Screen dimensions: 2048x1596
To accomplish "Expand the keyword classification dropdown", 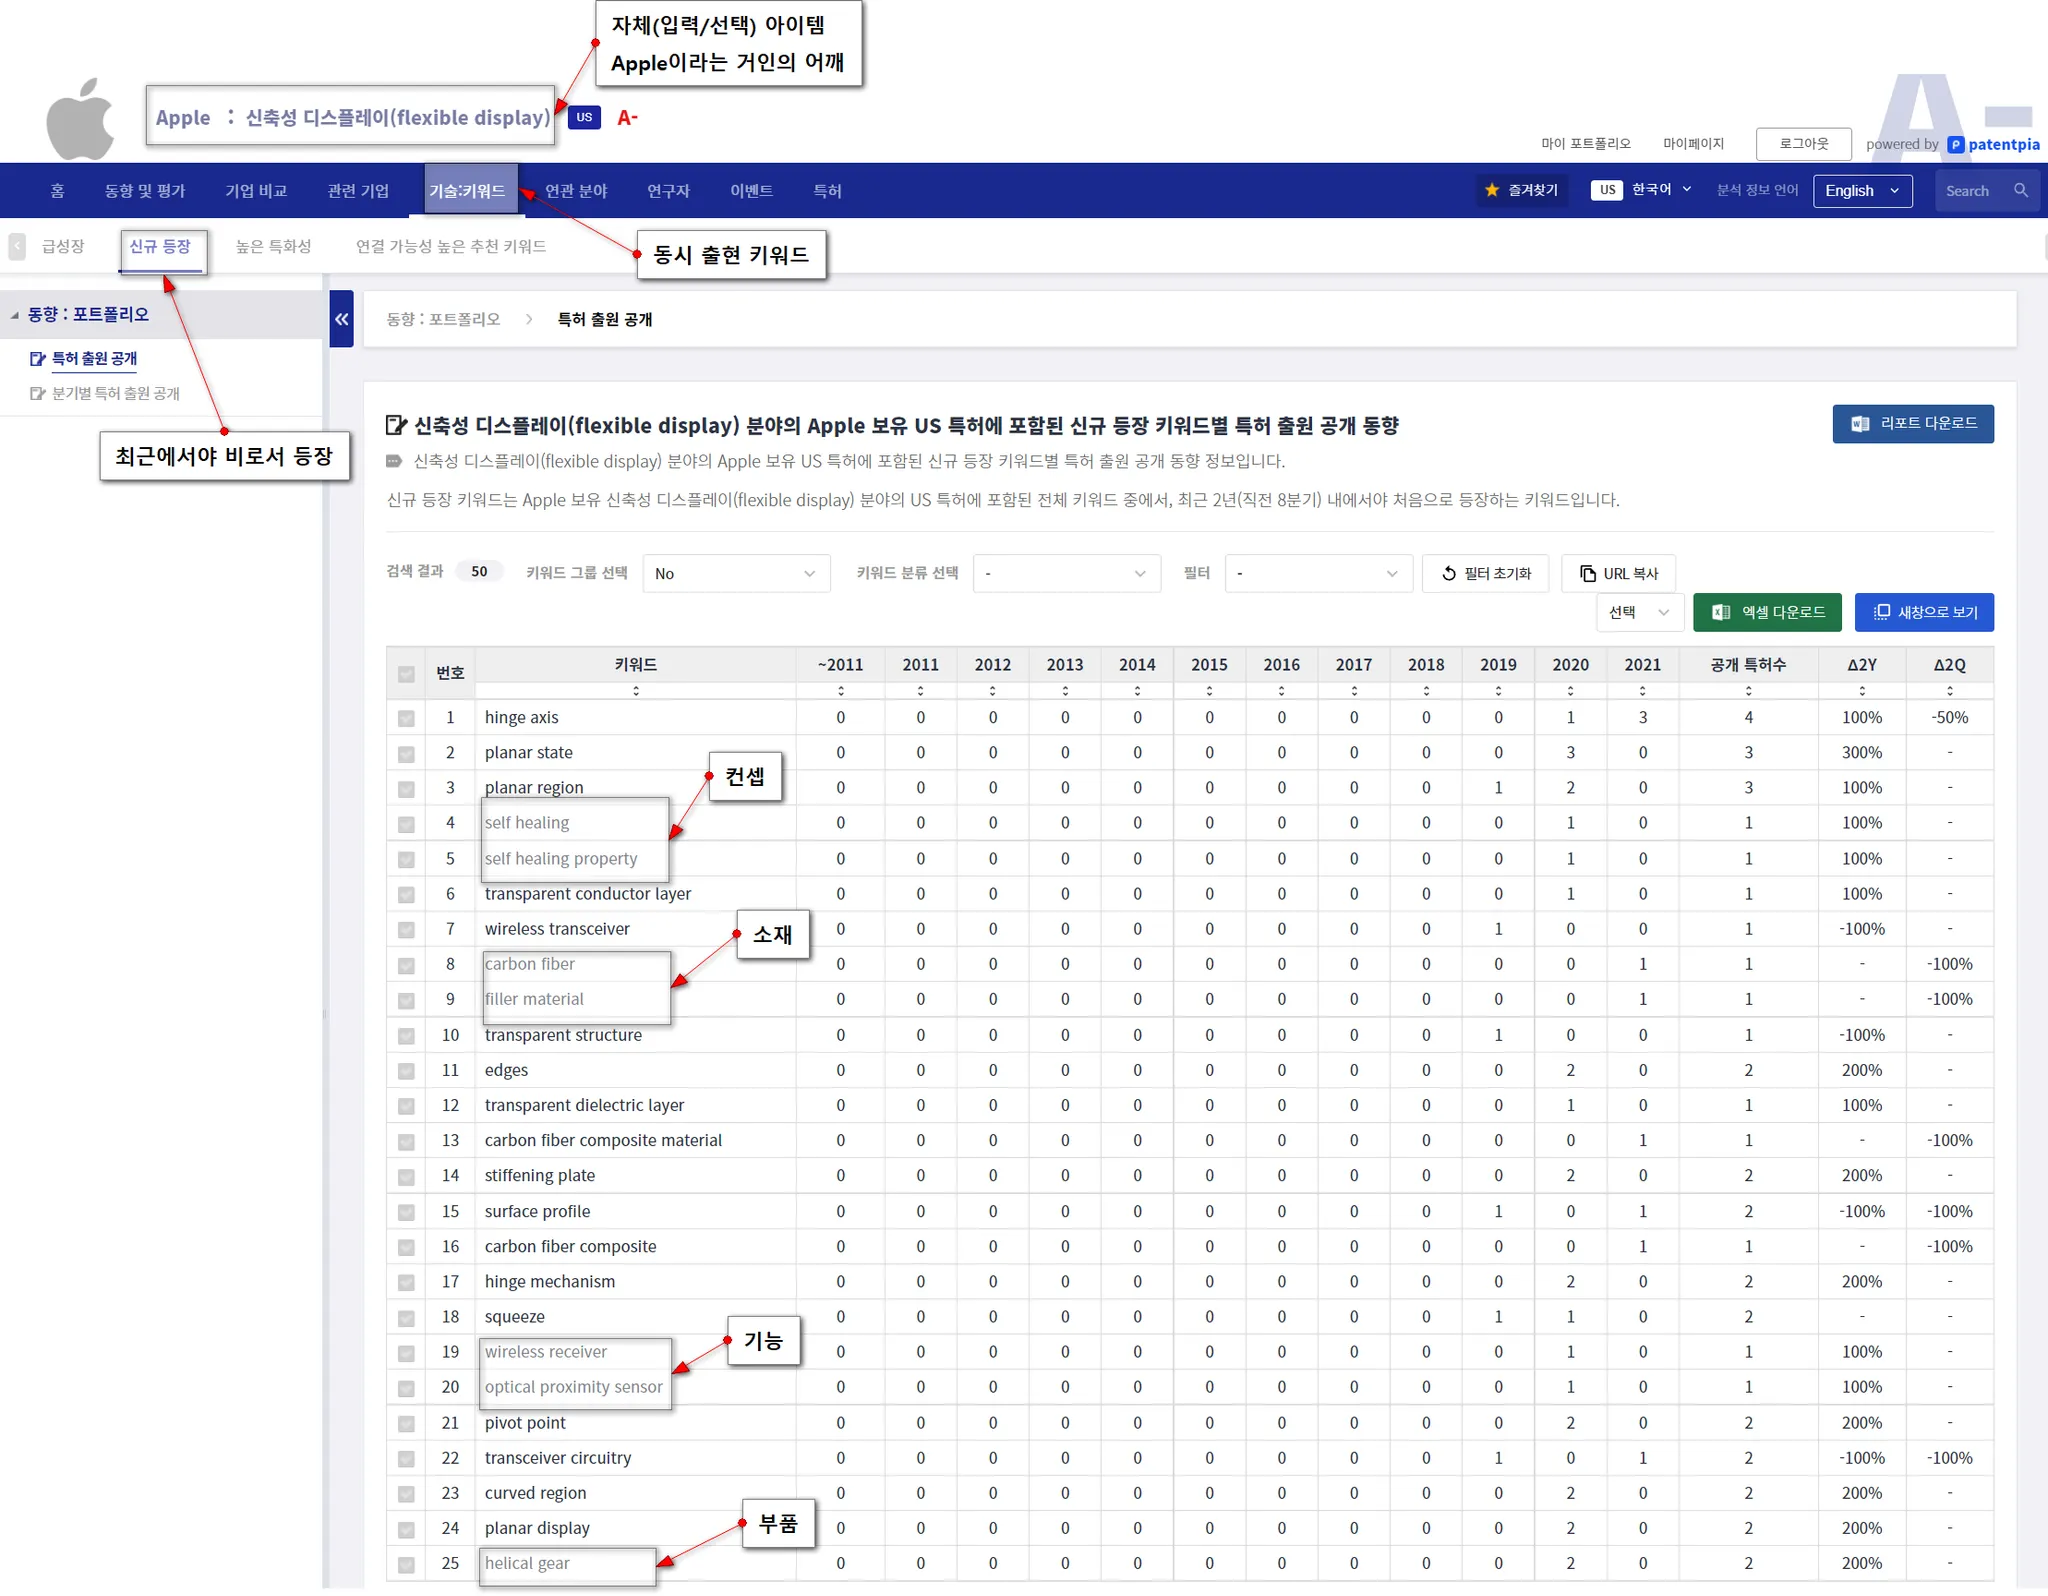I will click(x=1065, y=573).
